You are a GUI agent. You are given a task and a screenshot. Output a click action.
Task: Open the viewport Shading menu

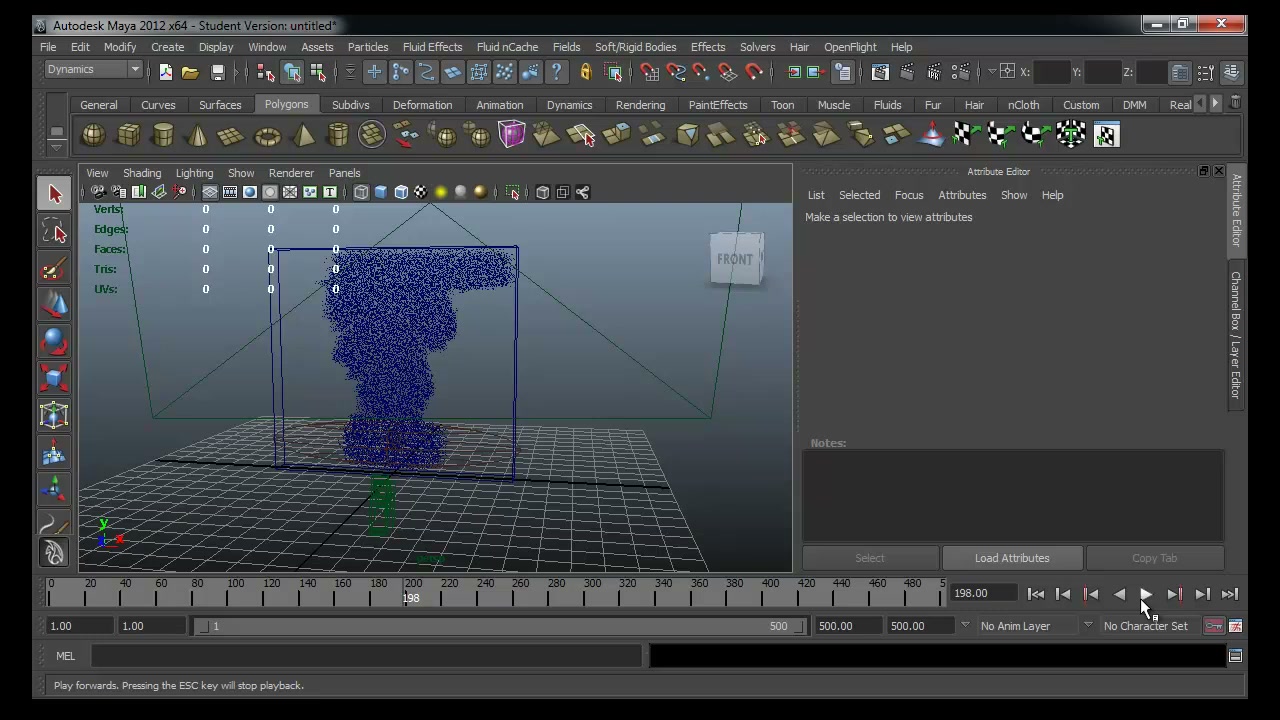pos(142,173)
